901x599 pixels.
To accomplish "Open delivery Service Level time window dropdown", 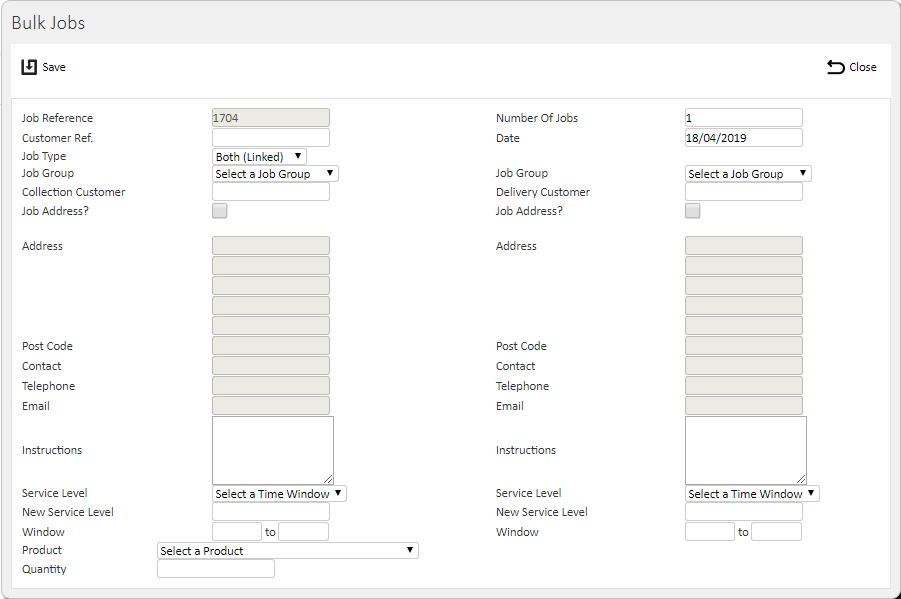I will [x=752, y=494].
